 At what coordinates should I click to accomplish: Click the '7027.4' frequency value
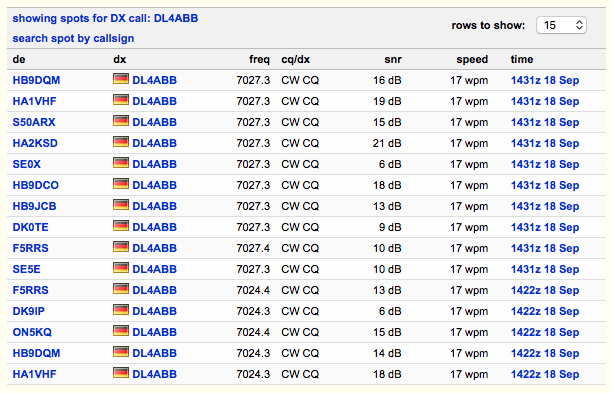(x=253, y=248)
